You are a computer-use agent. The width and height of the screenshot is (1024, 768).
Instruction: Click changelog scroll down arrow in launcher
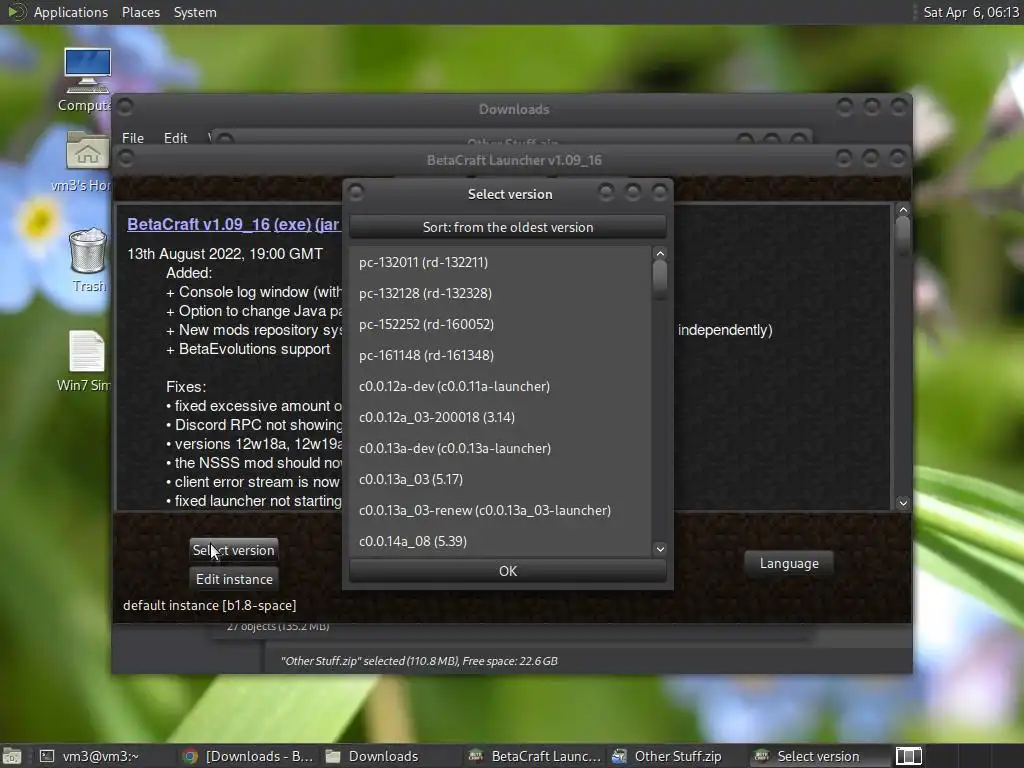[903, 503]
